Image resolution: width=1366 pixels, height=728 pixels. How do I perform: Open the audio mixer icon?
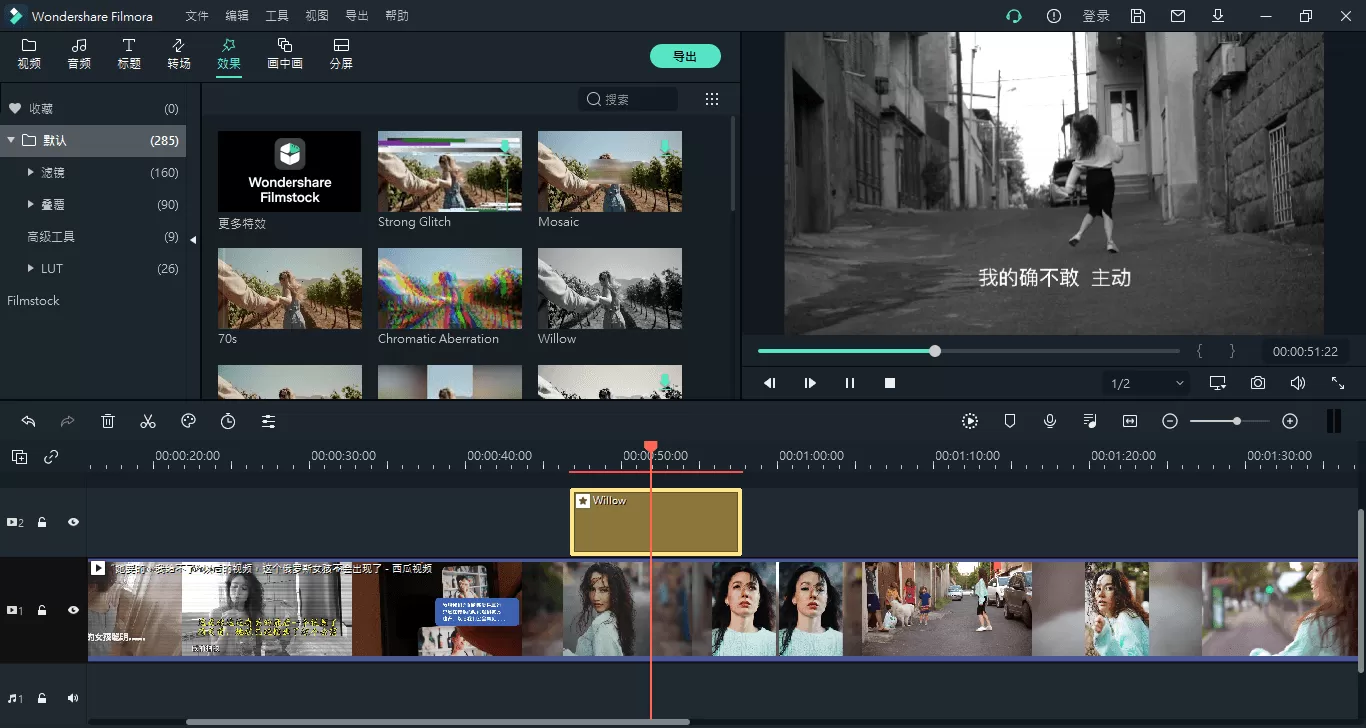click(1090, 421)
